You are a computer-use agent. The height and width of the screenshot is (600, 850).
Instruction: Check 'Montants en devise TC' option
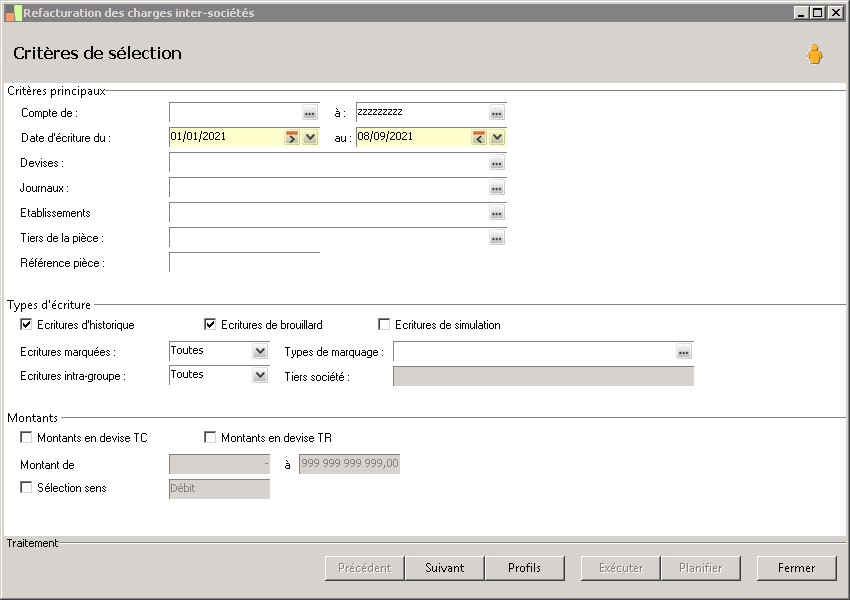coord(26,438)
